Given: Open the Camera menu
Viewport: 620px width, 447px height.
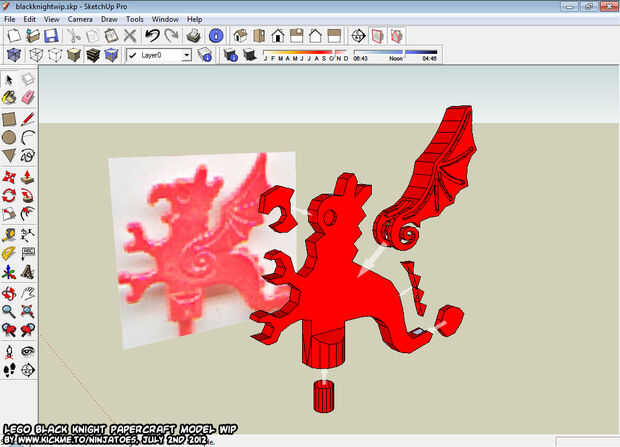Looking at the screenshot, I should click(x=80, y=19).
